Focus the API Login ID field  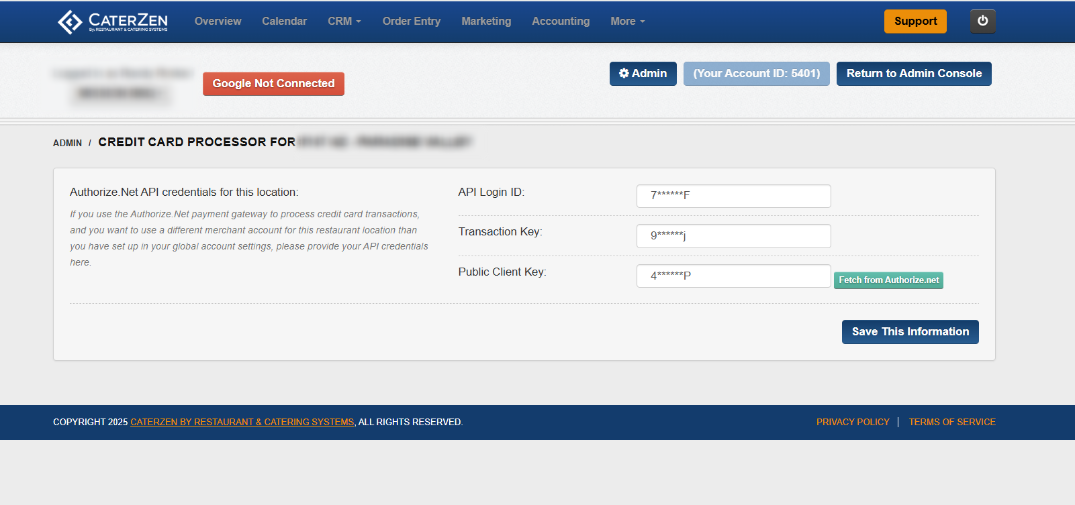[x=734, y=196]
